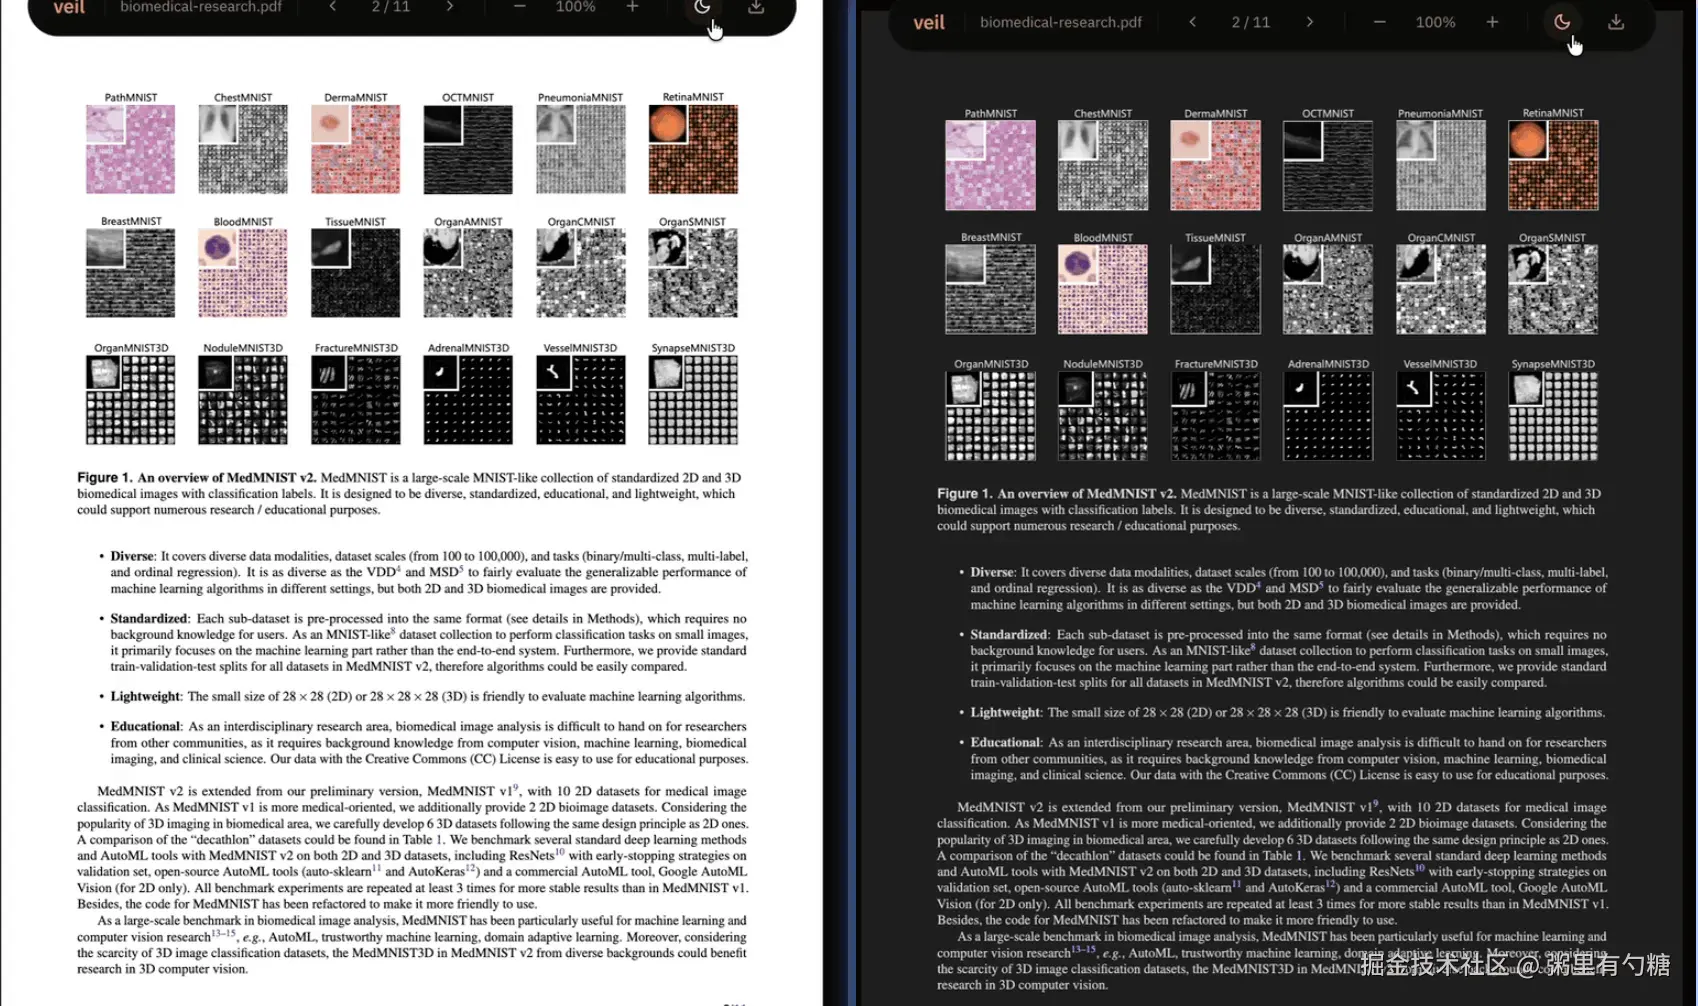This screenshot has height=1006, width=1698.
Task: Click 'Standardized' bullet heading in right dark page
Action: (1009, 635)
